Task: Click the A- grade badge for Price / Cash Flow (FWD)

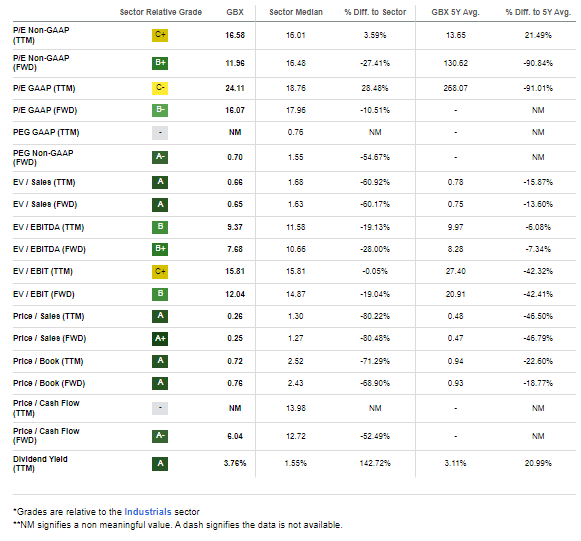Action: [x=160, y=437]
